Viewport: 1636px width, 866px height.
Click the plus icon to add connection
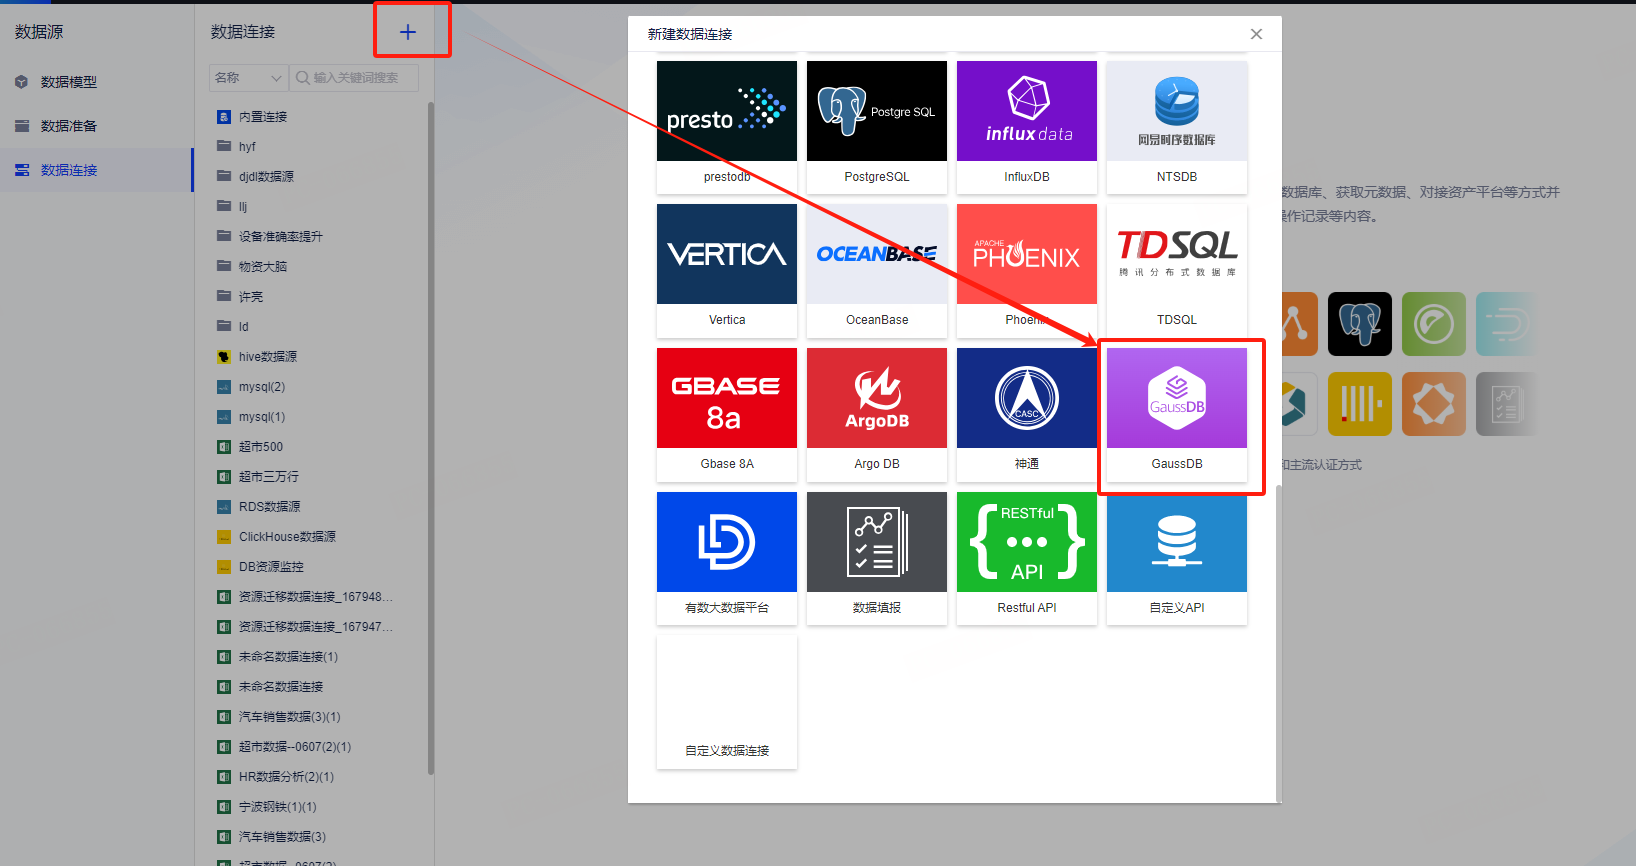[x=408, y=32]
